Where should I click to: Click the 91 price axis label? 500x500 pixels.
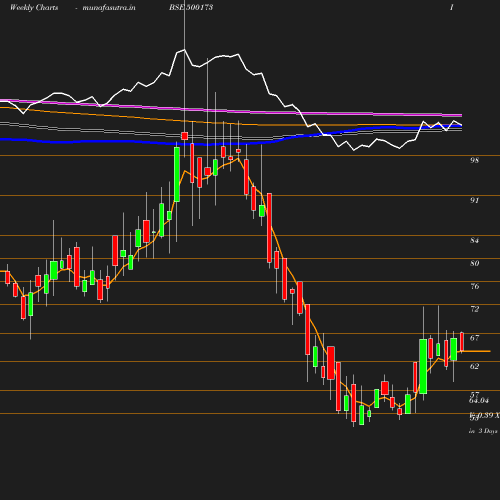[x=474, y=200]
